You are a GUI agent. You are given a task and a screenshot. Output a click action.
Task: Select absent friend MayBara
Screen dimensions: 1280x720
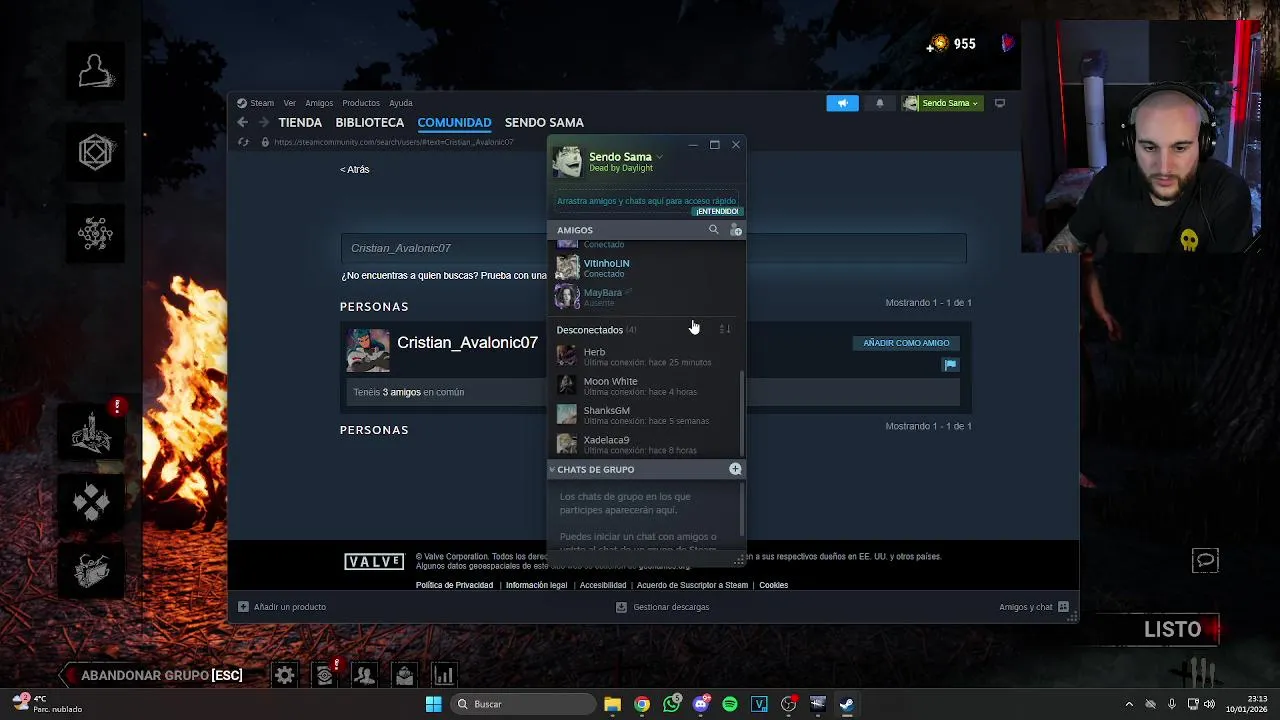pyautogui.click(x=646, y=297)
